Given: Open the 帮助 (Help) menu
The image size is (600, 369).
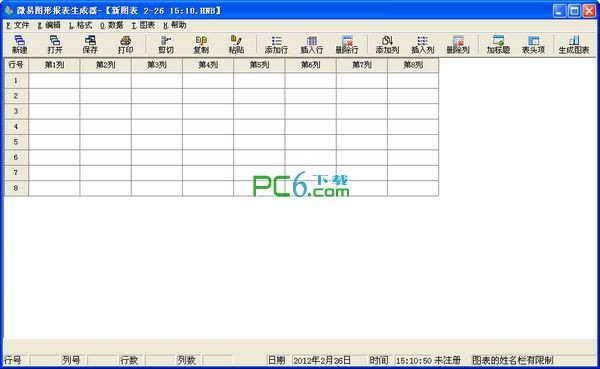Looking at the screenshot, I should pyautogui.click(x=174, y=25).
